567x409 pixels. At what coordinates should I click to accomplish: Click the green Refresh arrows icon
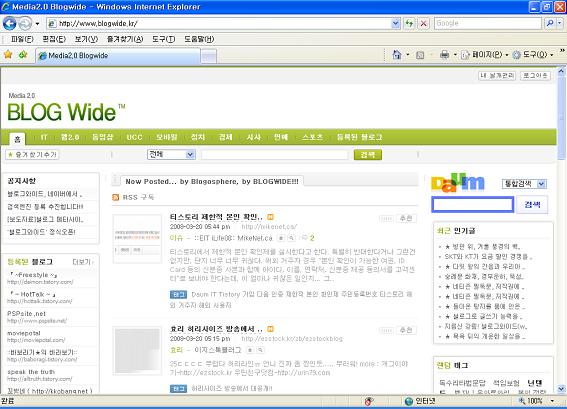click(x=409, y=24)
